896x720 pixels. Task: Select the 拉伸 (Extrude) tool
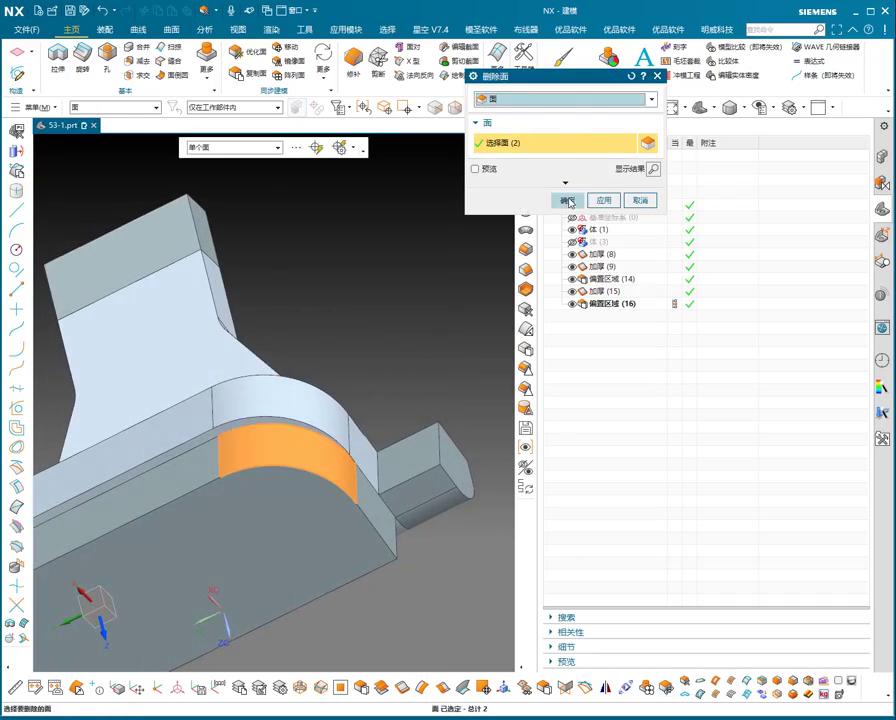pos(58,55)
